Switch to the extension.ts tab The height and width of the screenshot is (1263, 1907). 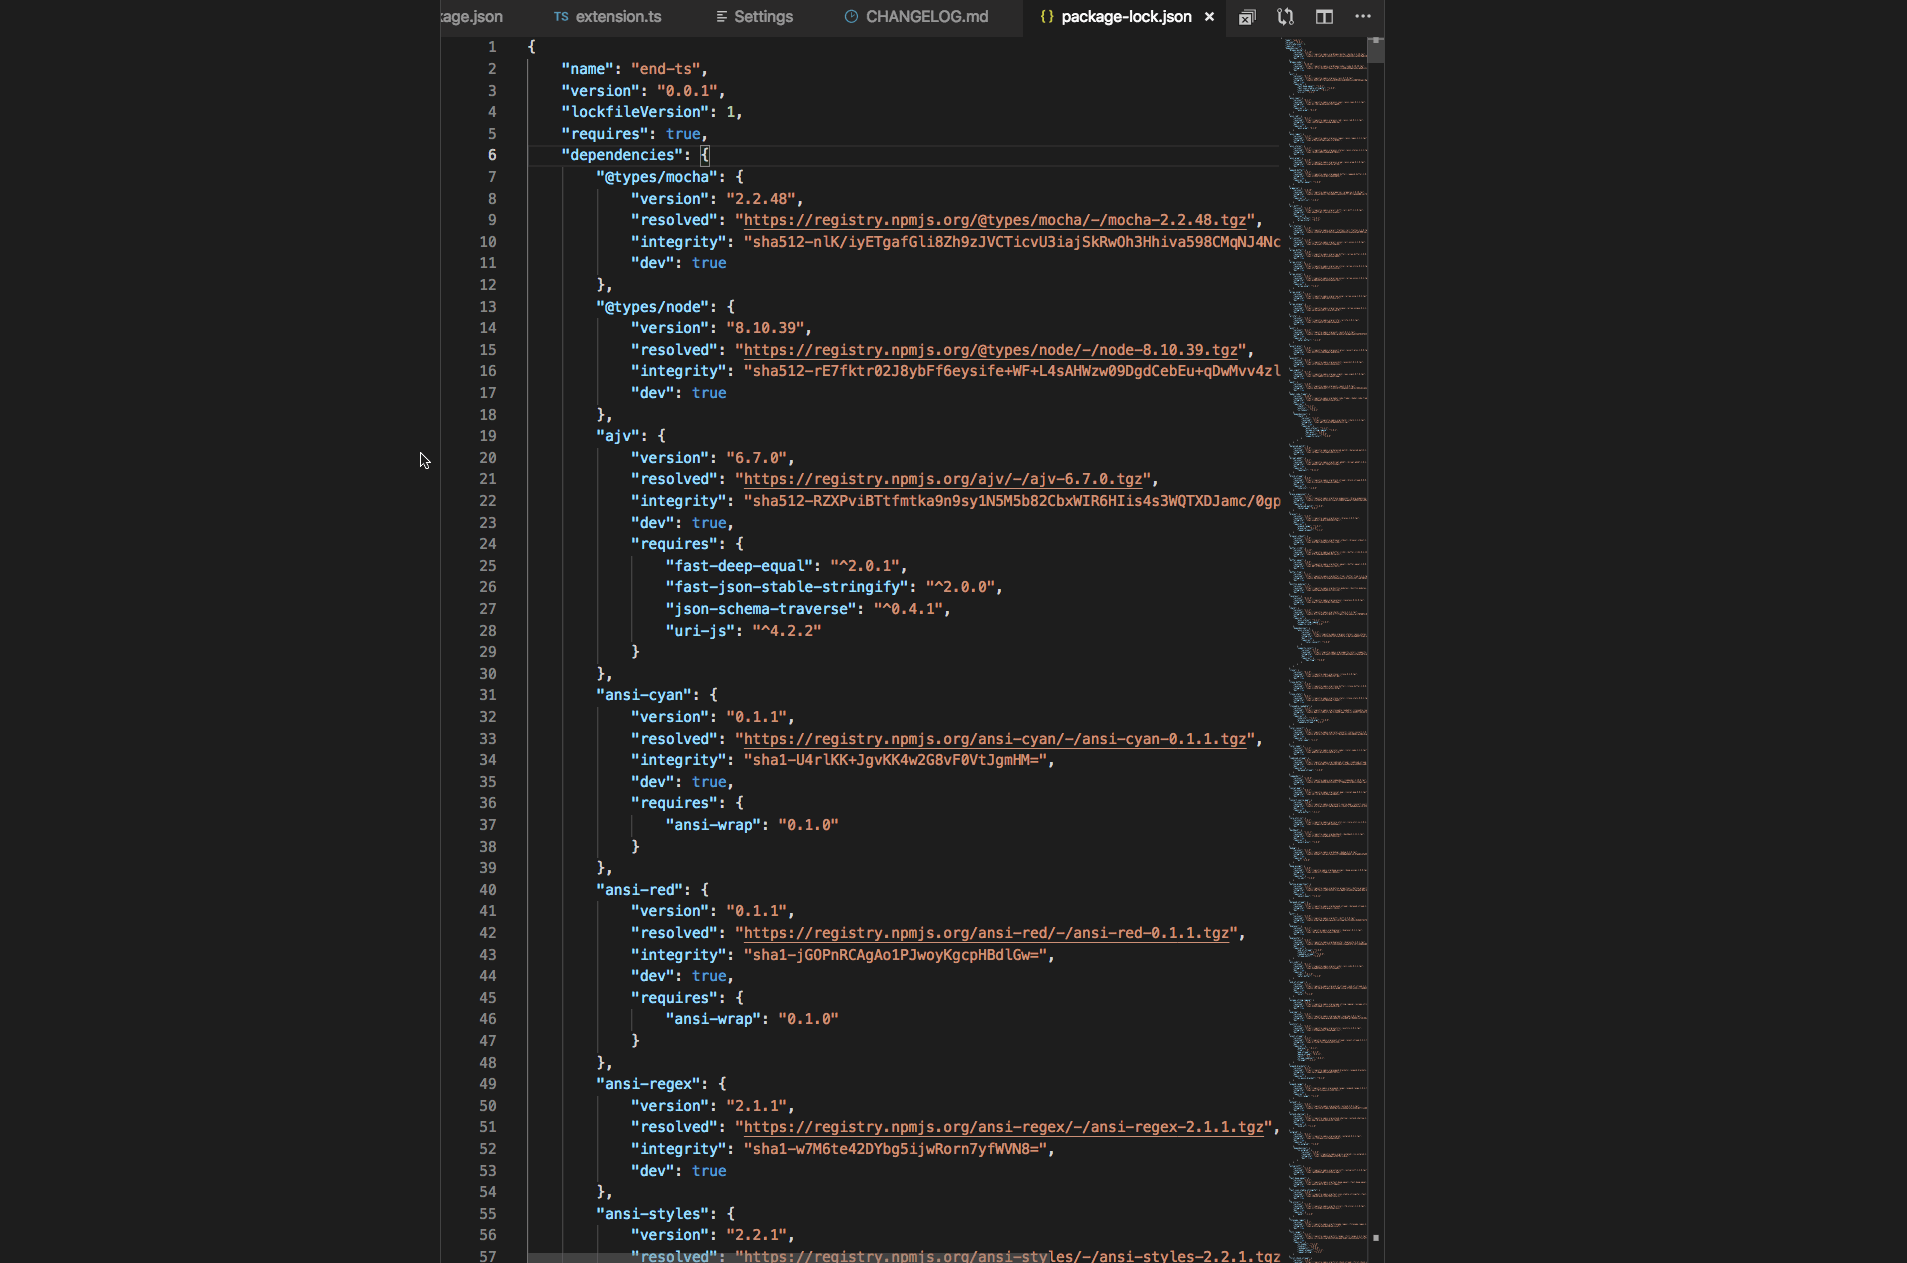[608, 17]
